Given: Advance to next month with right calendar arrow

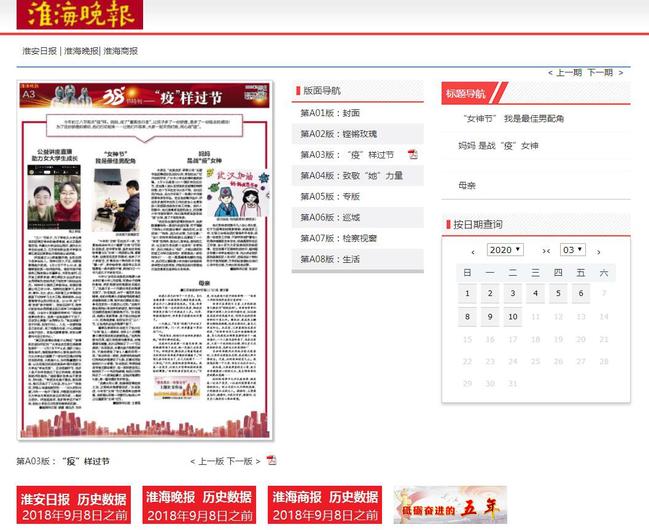Looking at the screenshot, I should coord(598,250).
